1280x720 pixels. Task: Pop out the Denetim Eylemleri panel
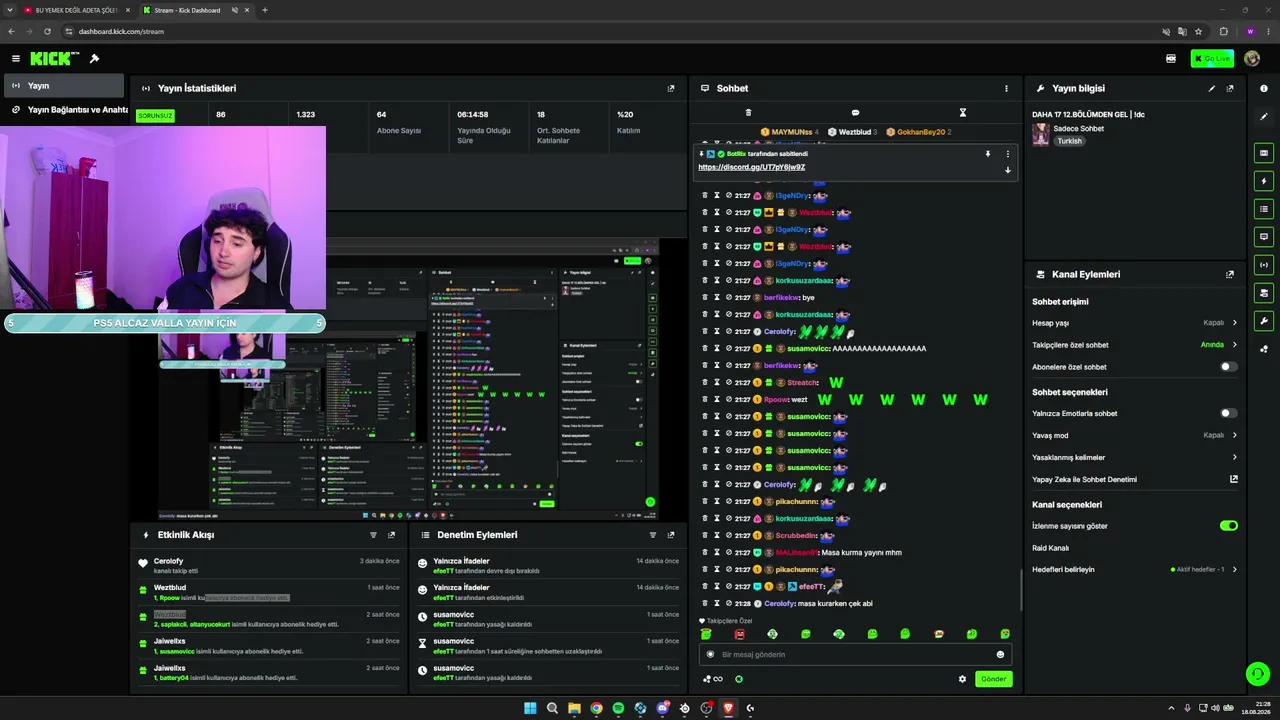tap(671, 535)
